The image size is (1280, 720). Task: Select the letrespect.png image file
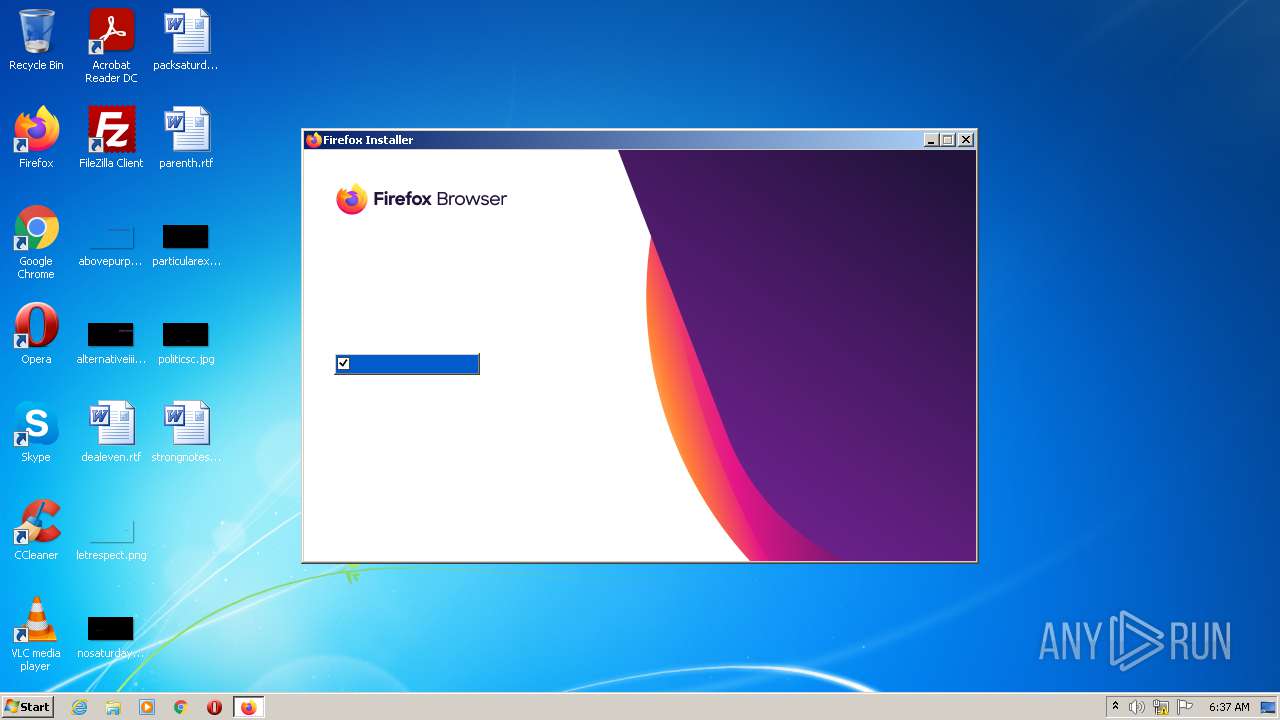[x=111, y=540]
